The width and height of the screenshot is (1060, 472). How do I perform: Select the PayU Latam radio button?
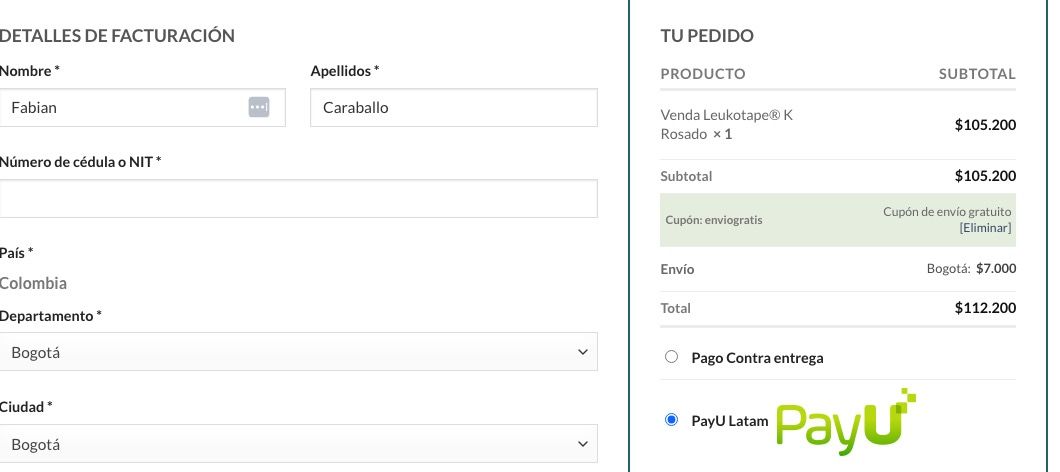(671, 420)
